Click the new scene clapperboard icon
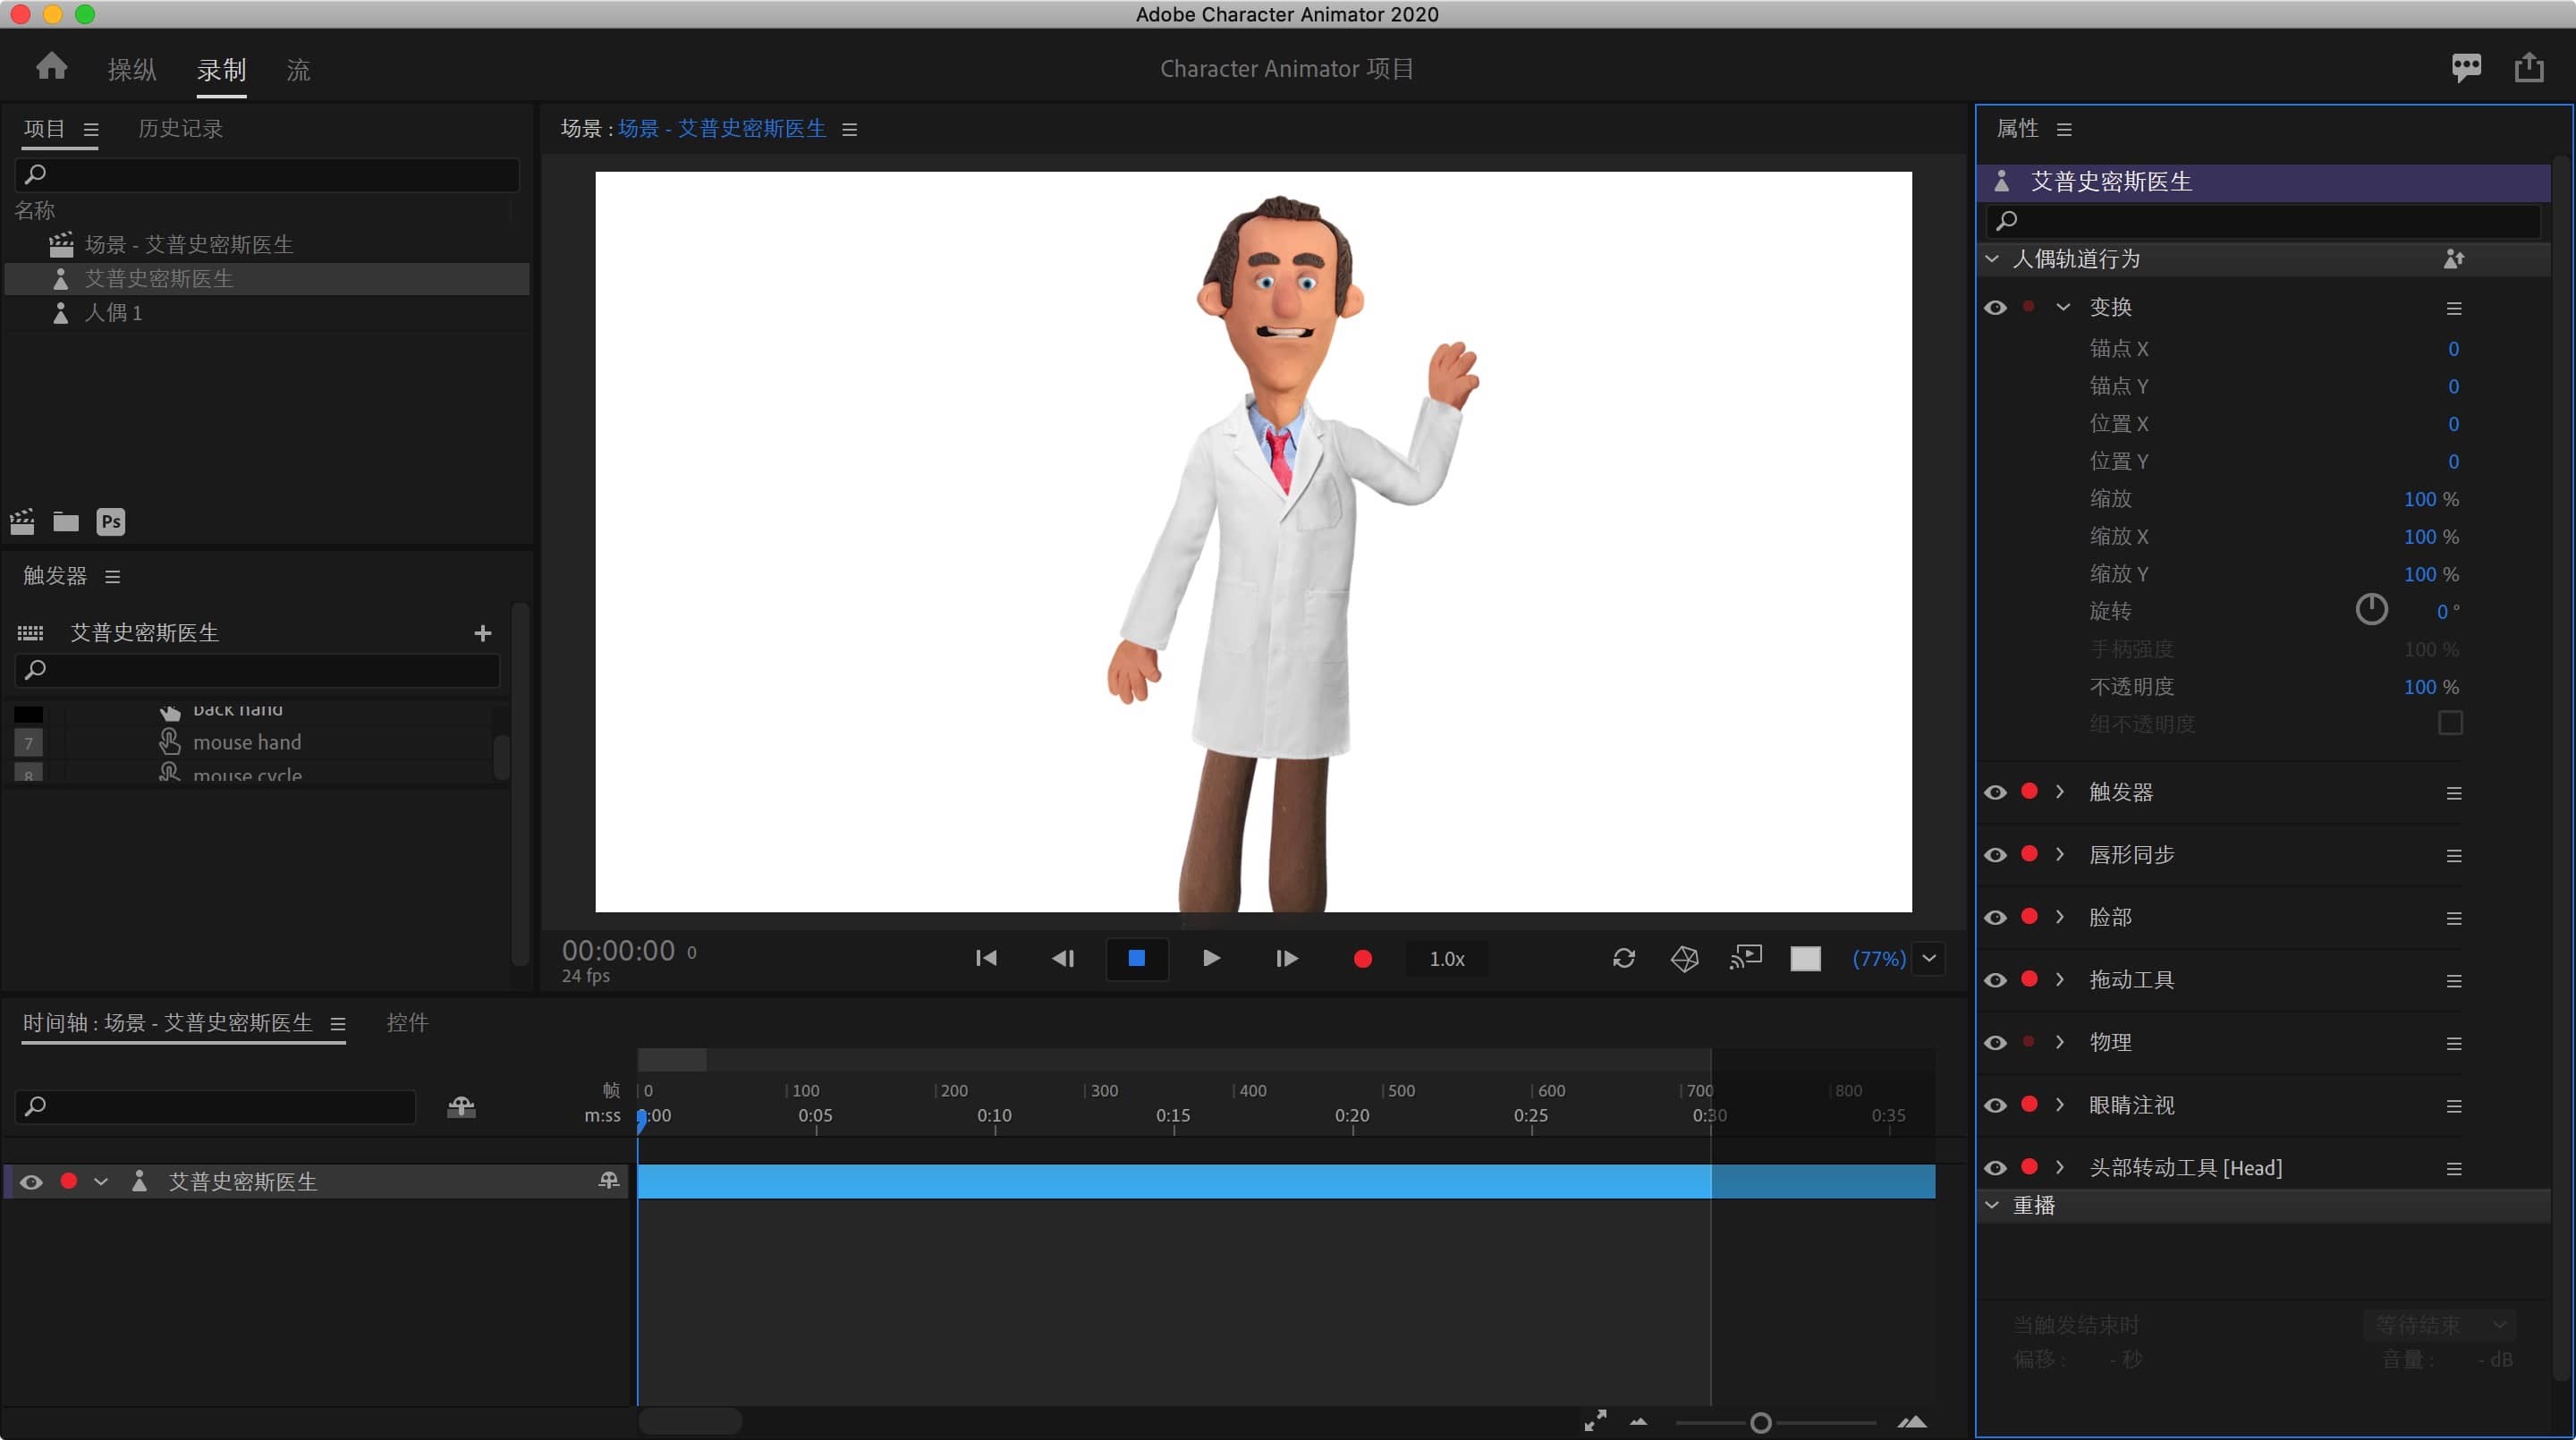Image resolution: width=2576 pixels, height=1440 pixels. (22, 521)
